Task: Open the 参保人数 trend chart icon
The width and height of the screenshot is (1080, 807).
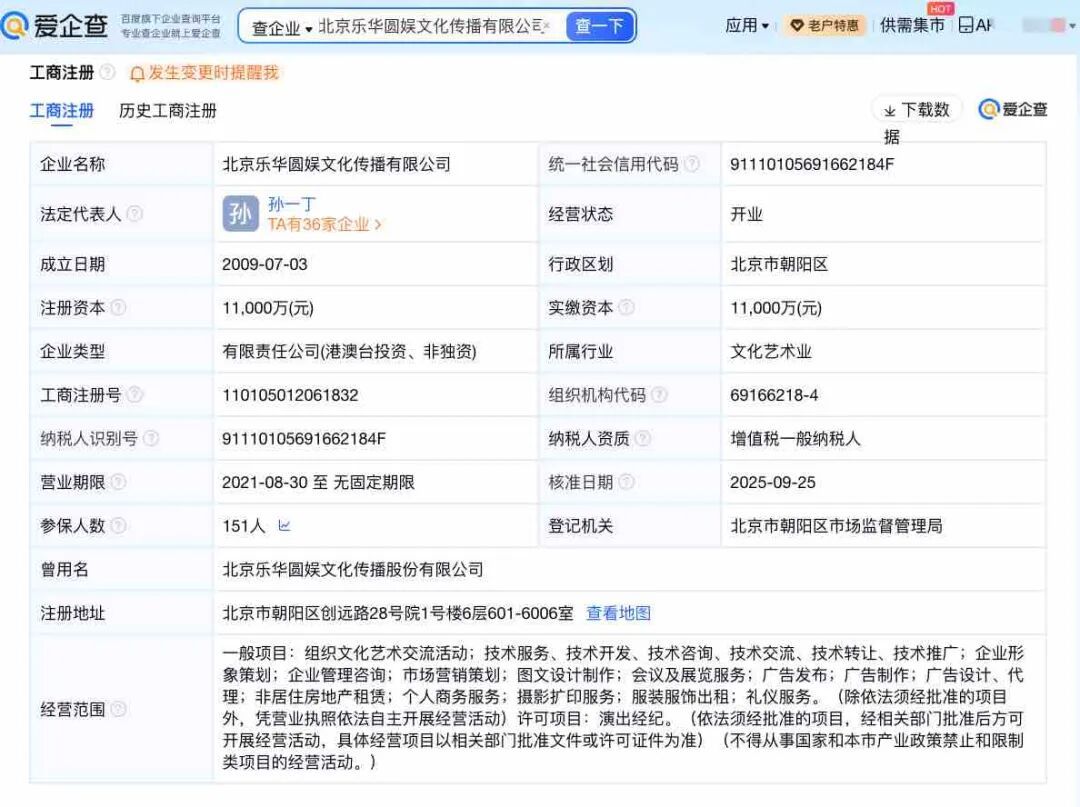Action: tap(284, 525)
